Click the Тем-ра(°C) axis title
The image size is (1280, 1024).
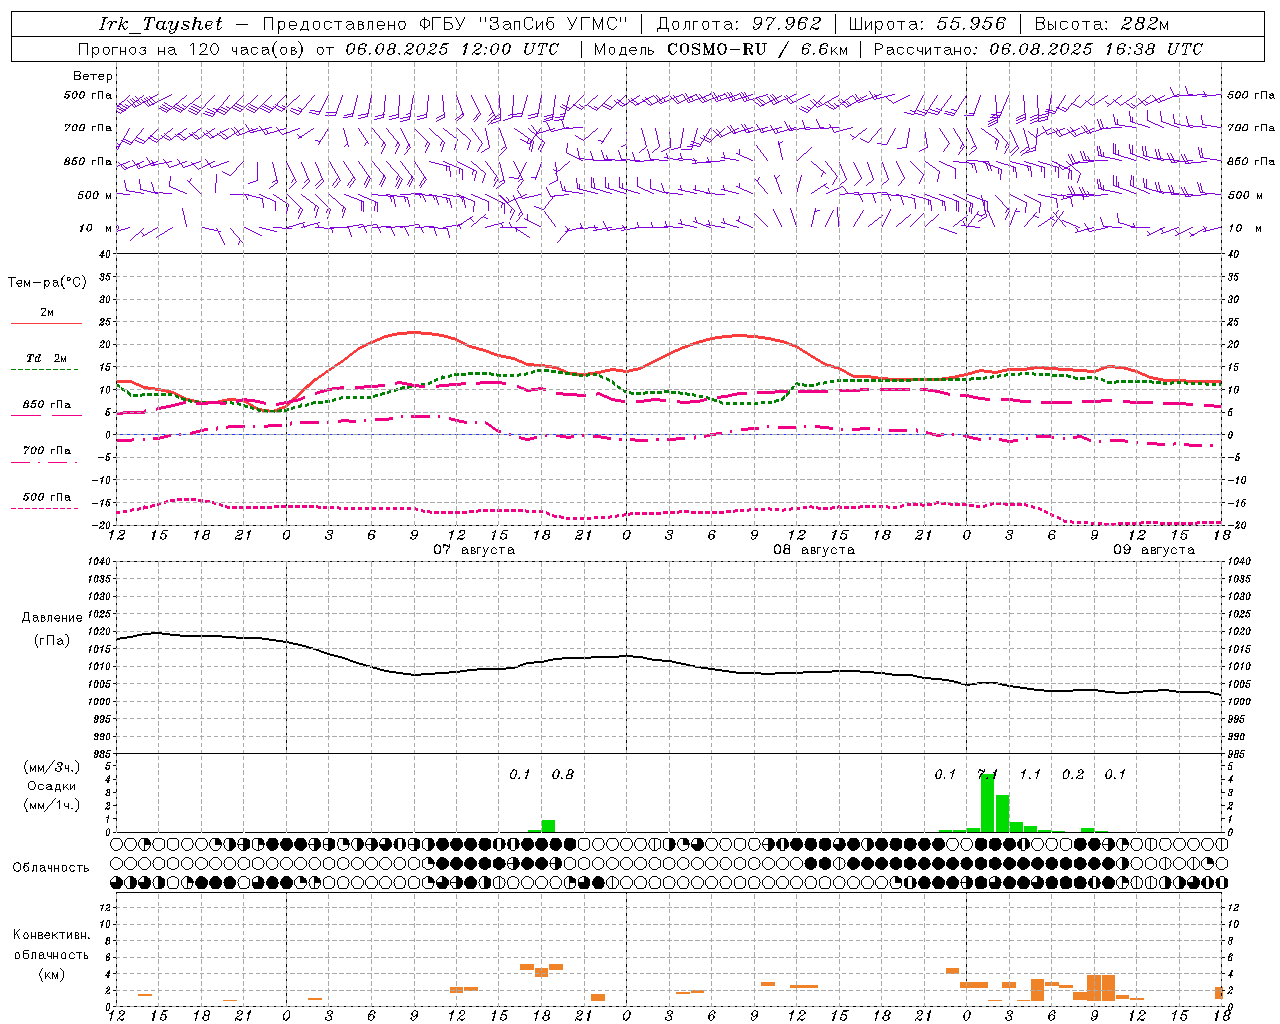point(47,283)
